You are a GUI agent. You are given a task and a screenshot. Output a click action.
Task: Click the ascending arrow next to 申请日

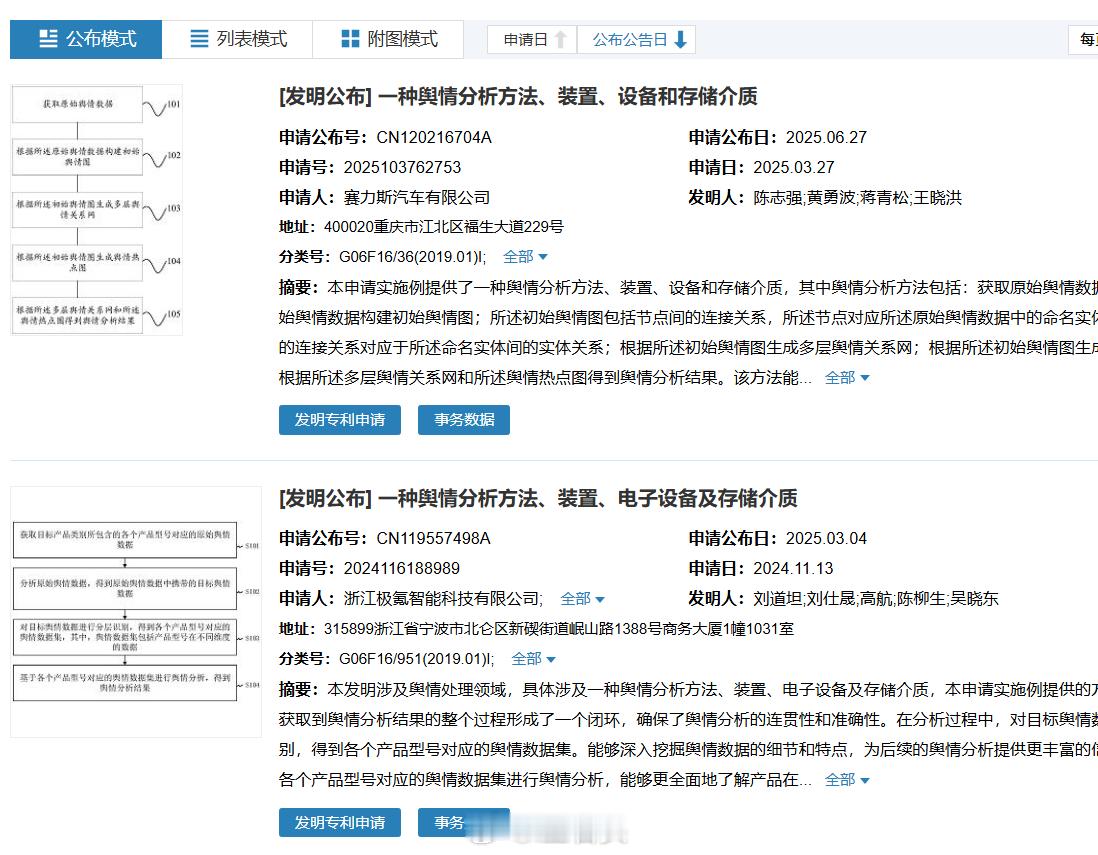coord(561,39)
